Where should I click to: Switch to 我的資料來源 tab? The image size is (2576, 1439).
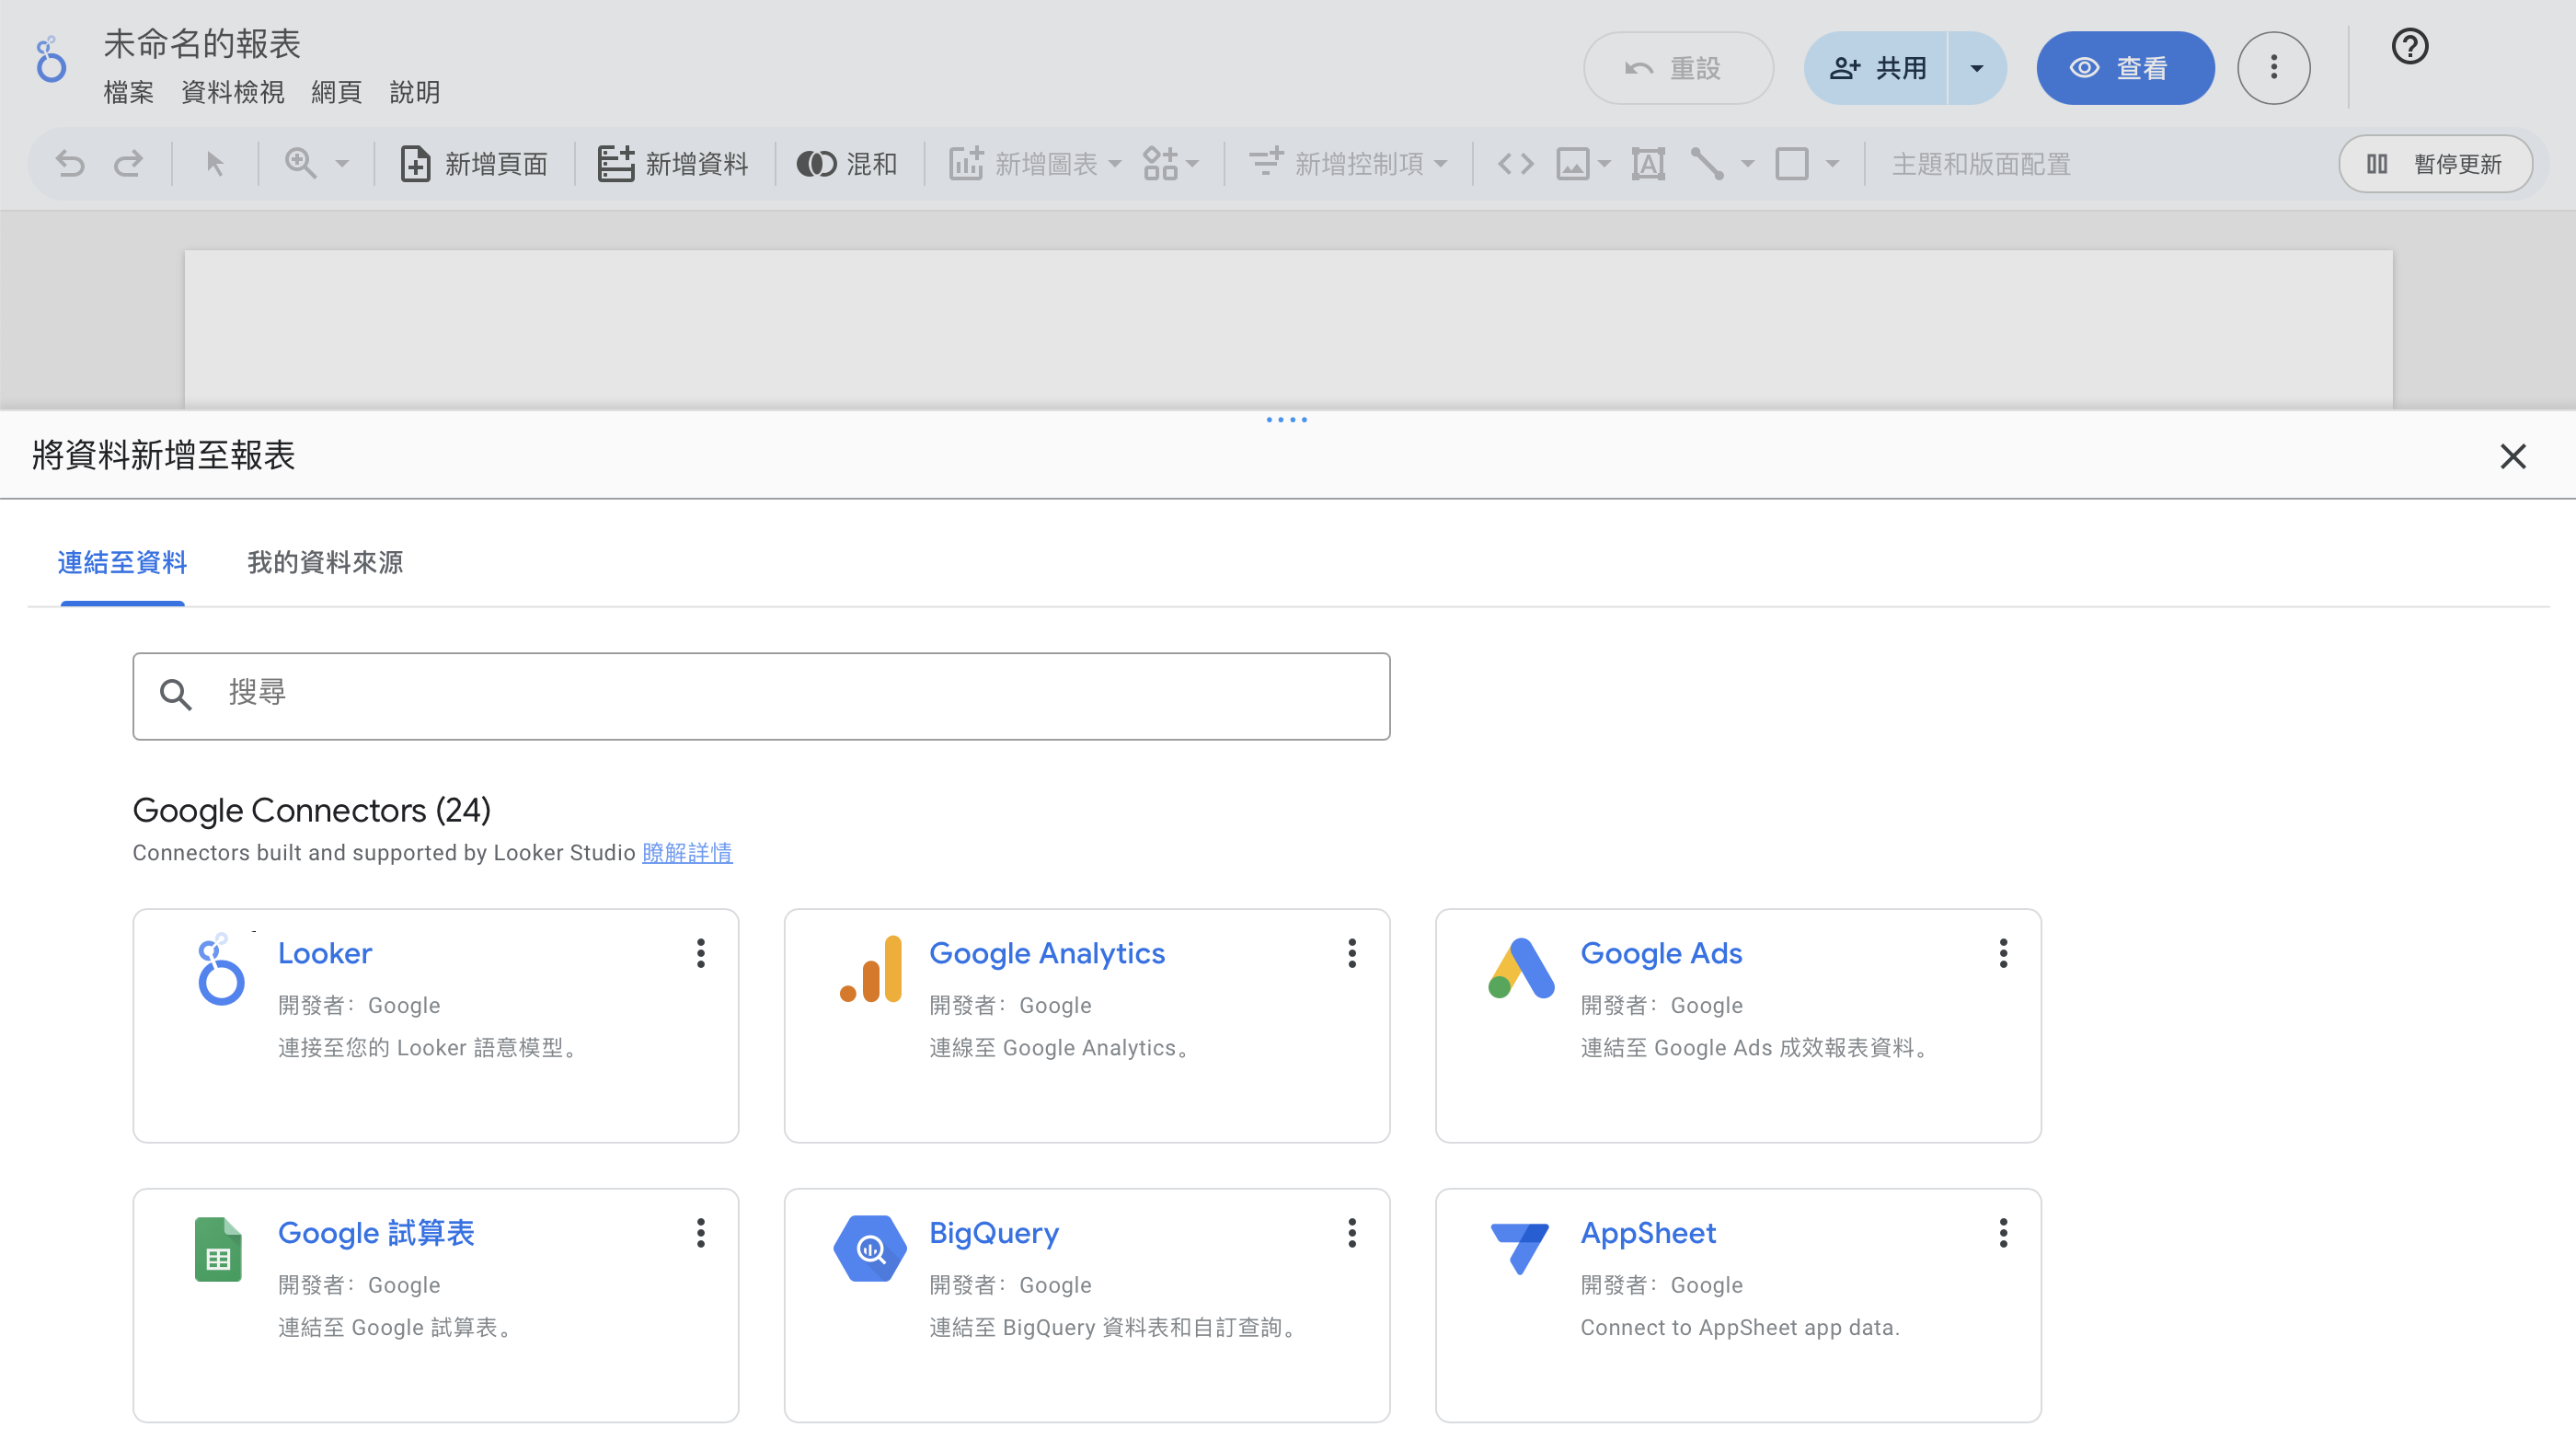pos(325,562)
